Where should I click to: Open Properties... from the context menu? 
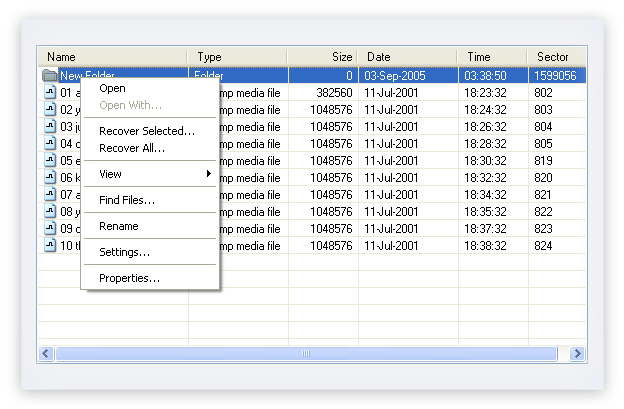[x=150, y=278]
